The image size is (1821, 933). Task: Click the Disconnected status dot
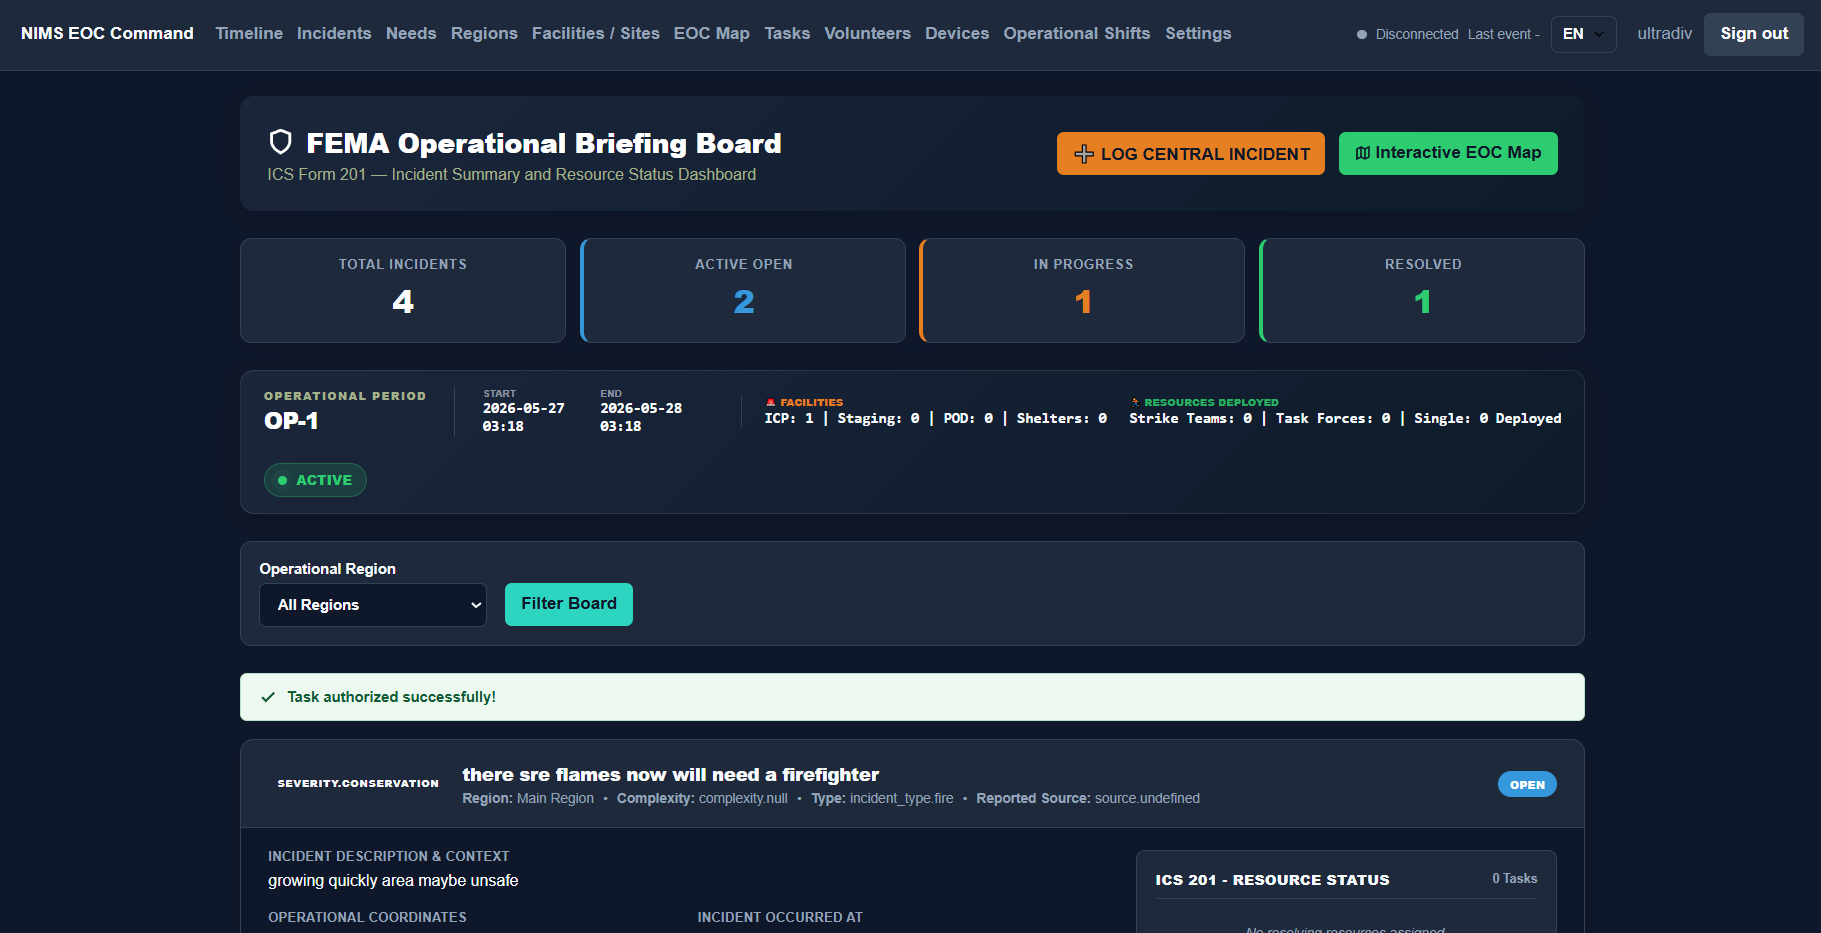(1362, 34)
